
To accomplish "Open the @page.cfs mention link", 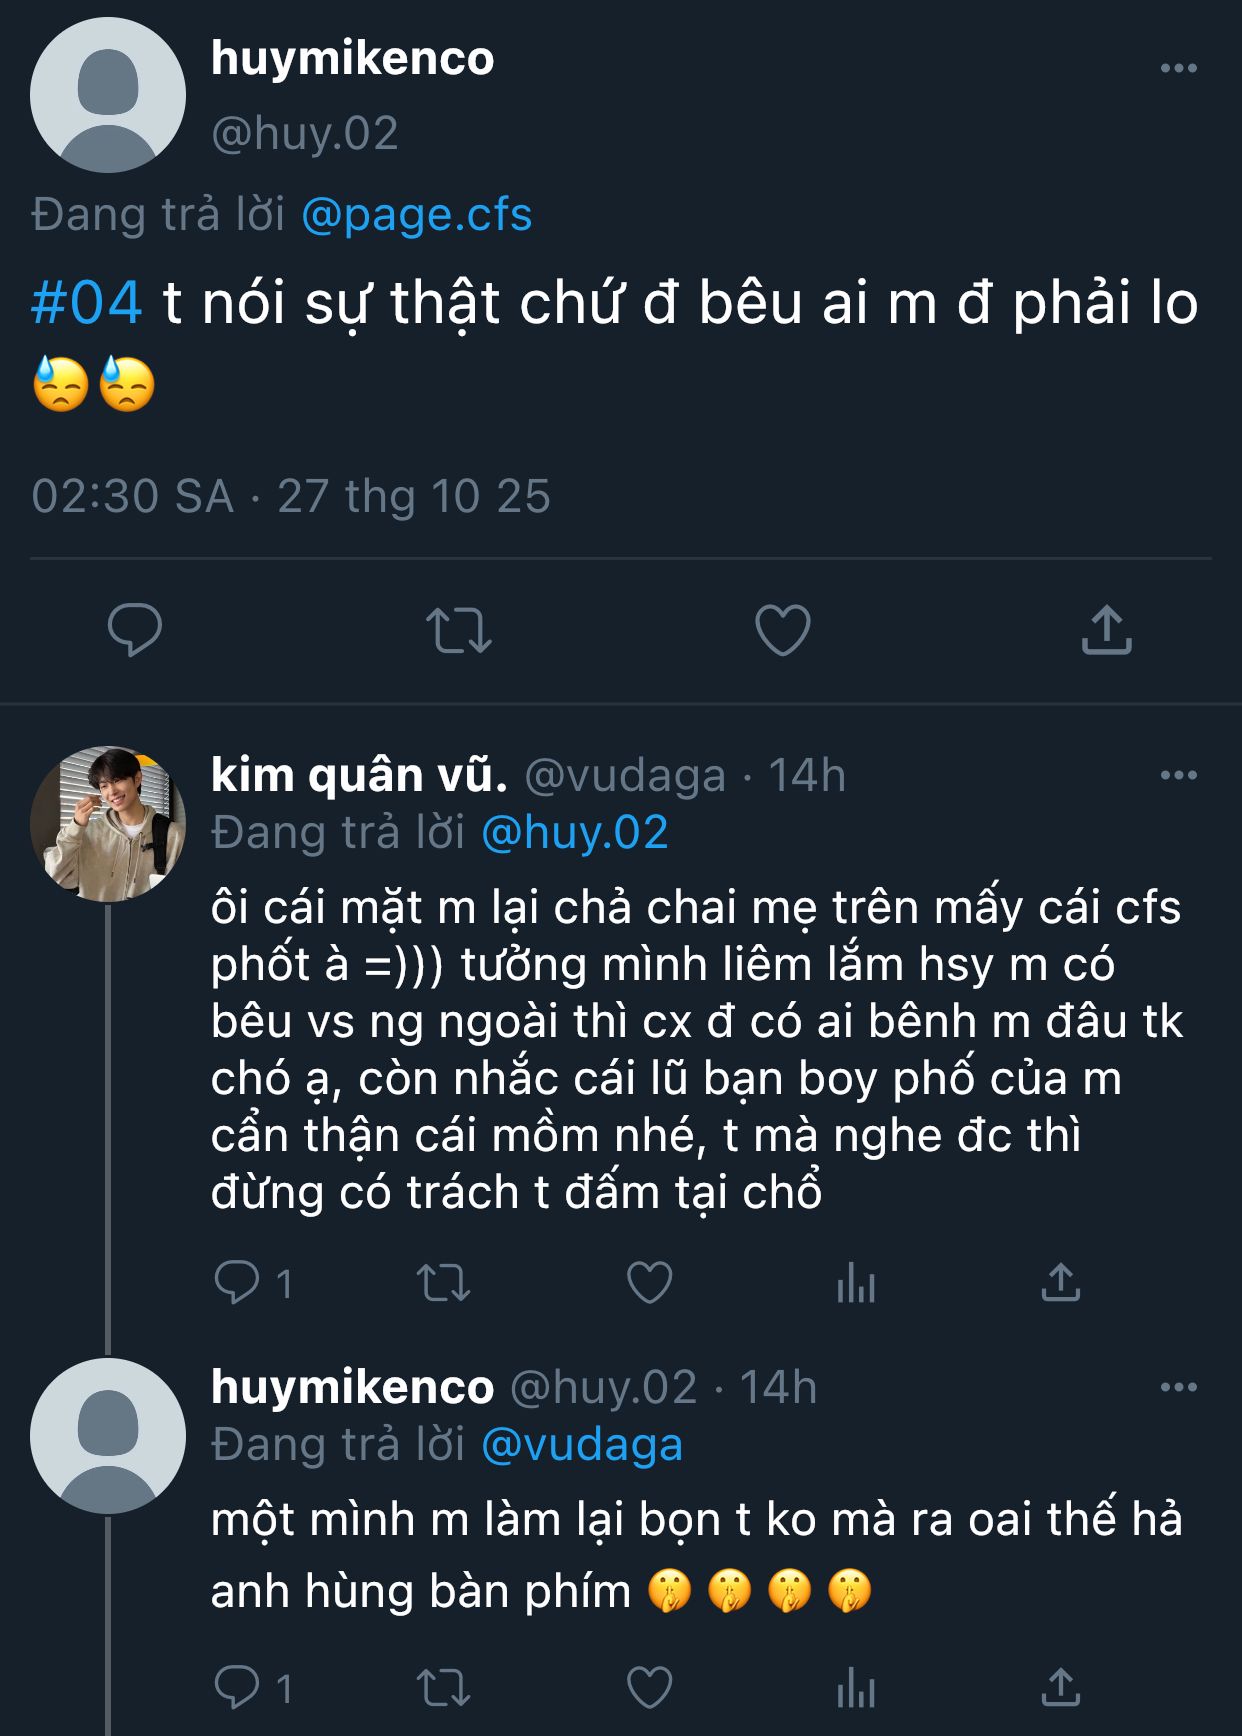I will 416,215.
